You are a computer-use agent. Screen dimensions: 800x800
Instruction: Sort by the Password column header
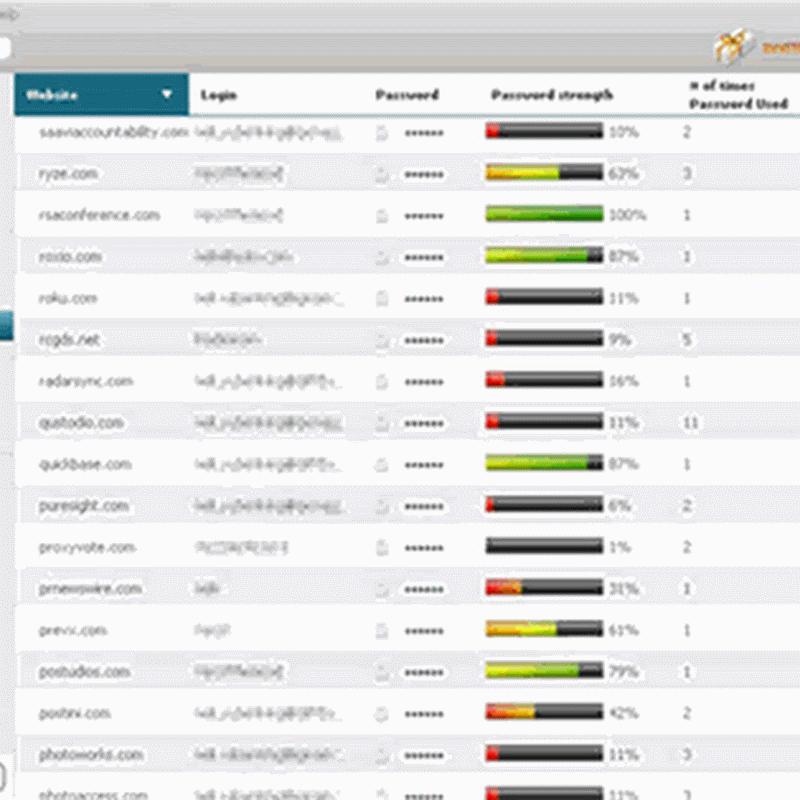[x=407, y=95]
